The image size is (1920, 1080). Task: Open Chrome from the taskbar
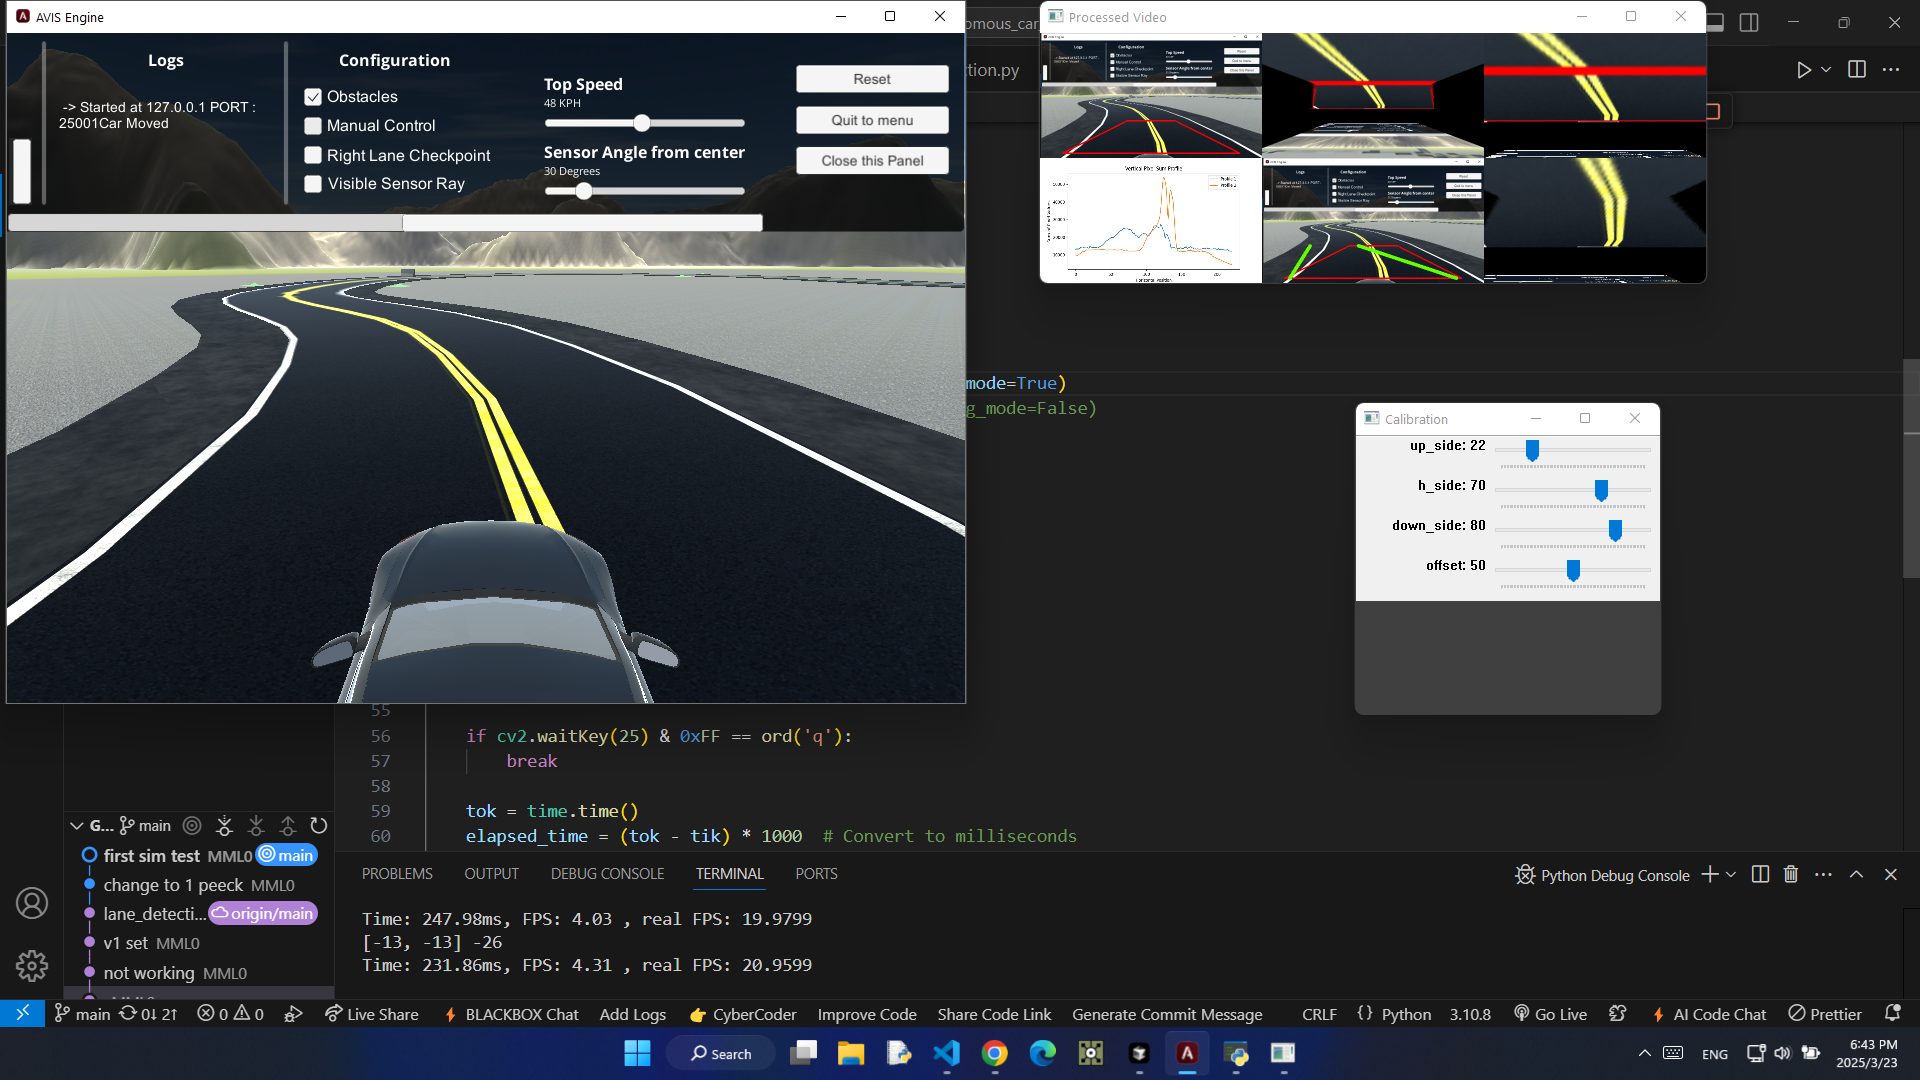tap(994, 1053)
